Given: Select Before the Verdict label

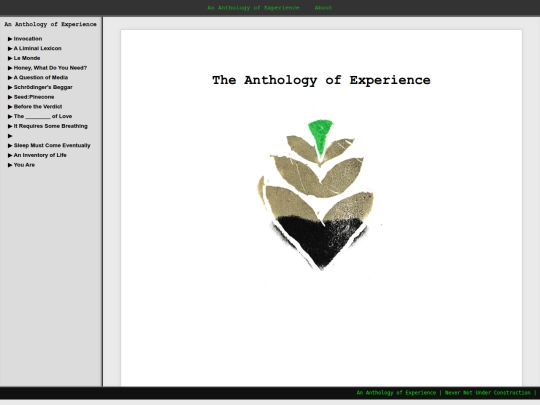Looking at the screenshot, I should click(38, 107).
